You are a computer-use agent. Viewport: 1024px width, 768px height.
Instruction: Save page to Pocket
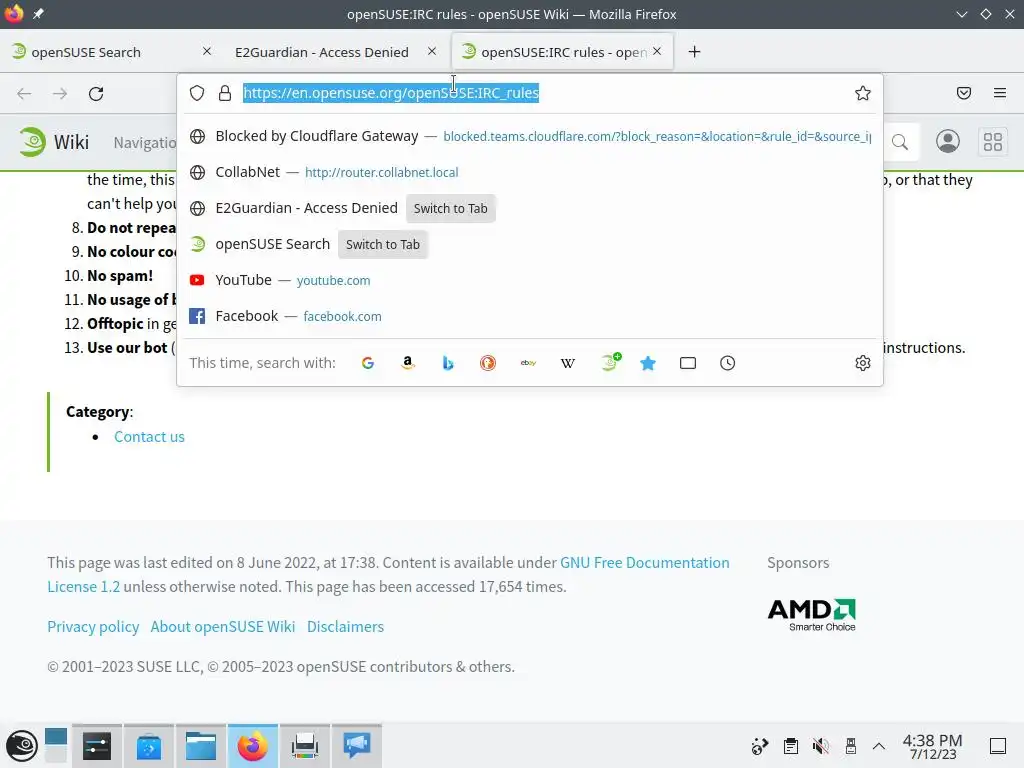pos(964,93)
